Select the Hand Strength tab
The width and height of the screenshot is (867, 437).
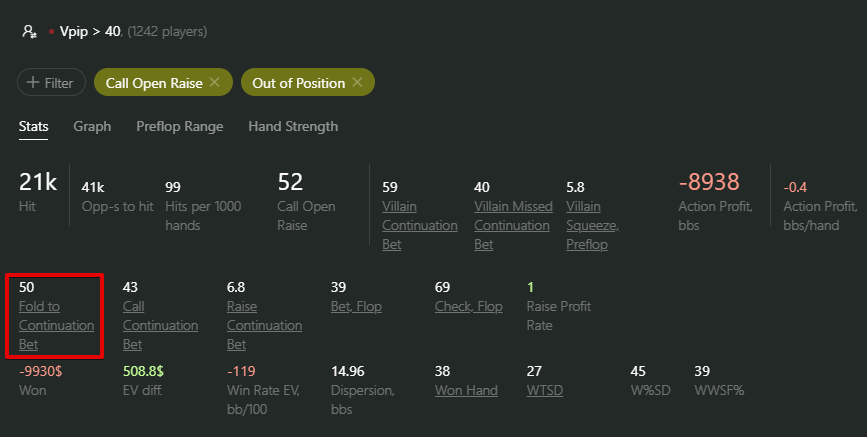click(293, 127)
